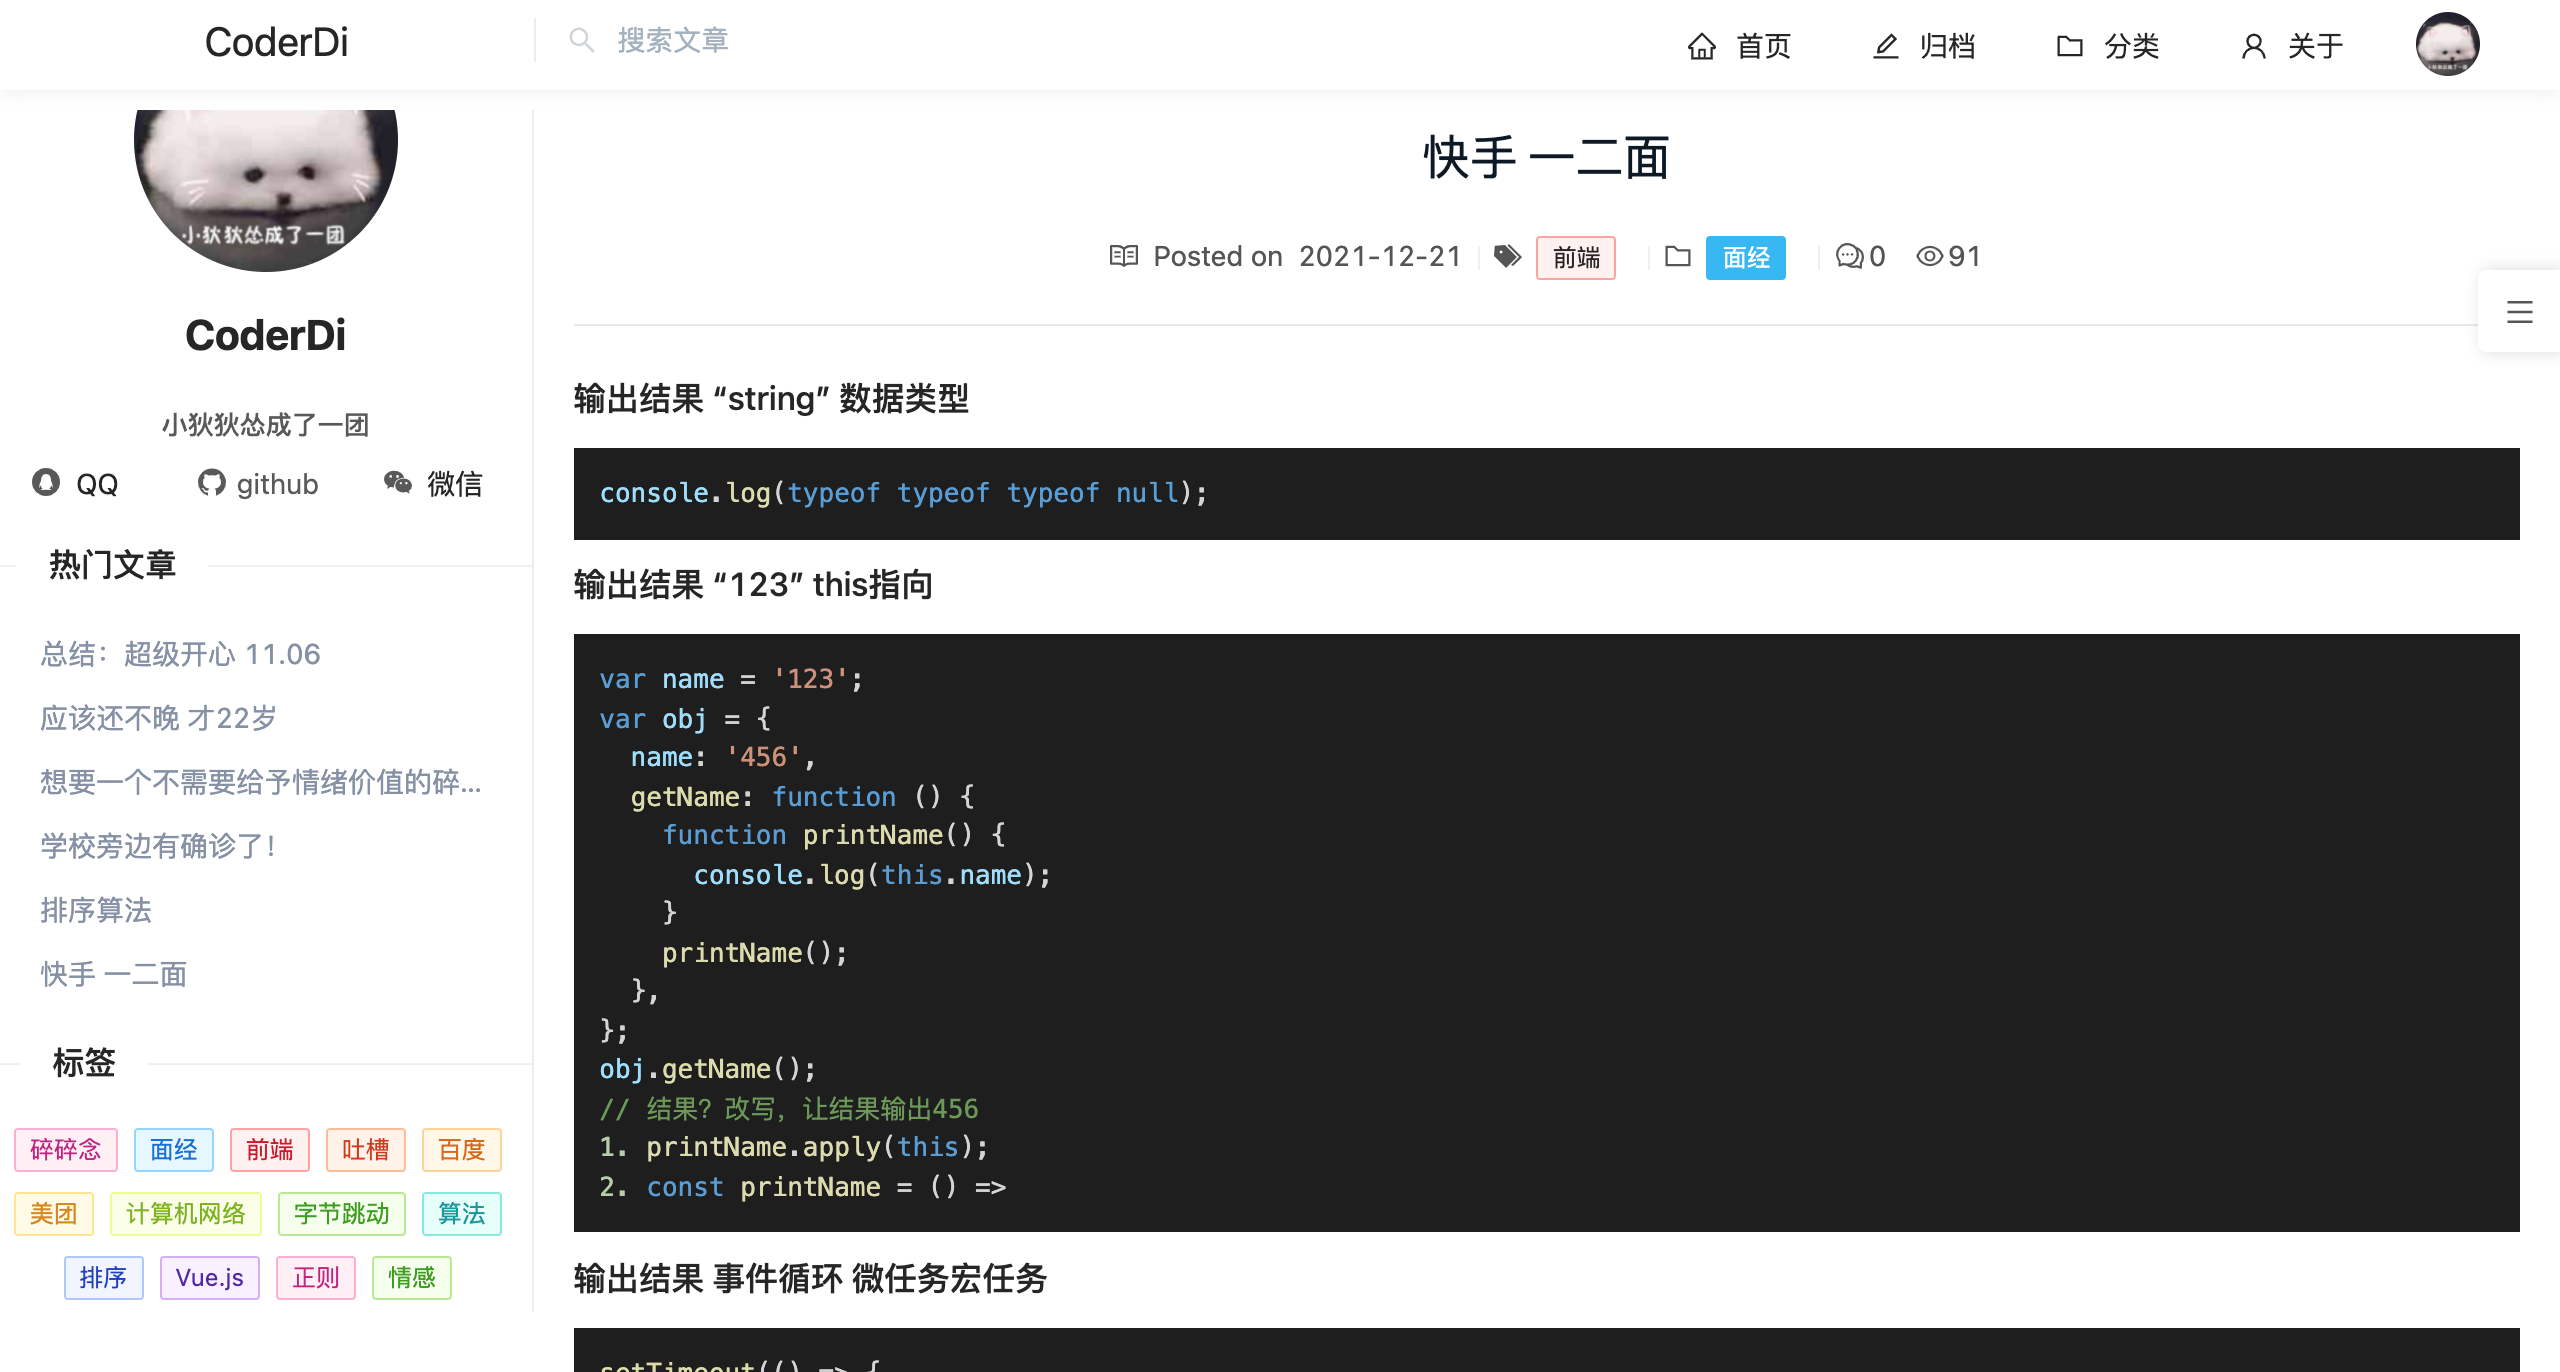Viewport: 2560px width, 1372px height.
Task: Click the comment bubble icon in post meta
Action: tap(1849, 257)
